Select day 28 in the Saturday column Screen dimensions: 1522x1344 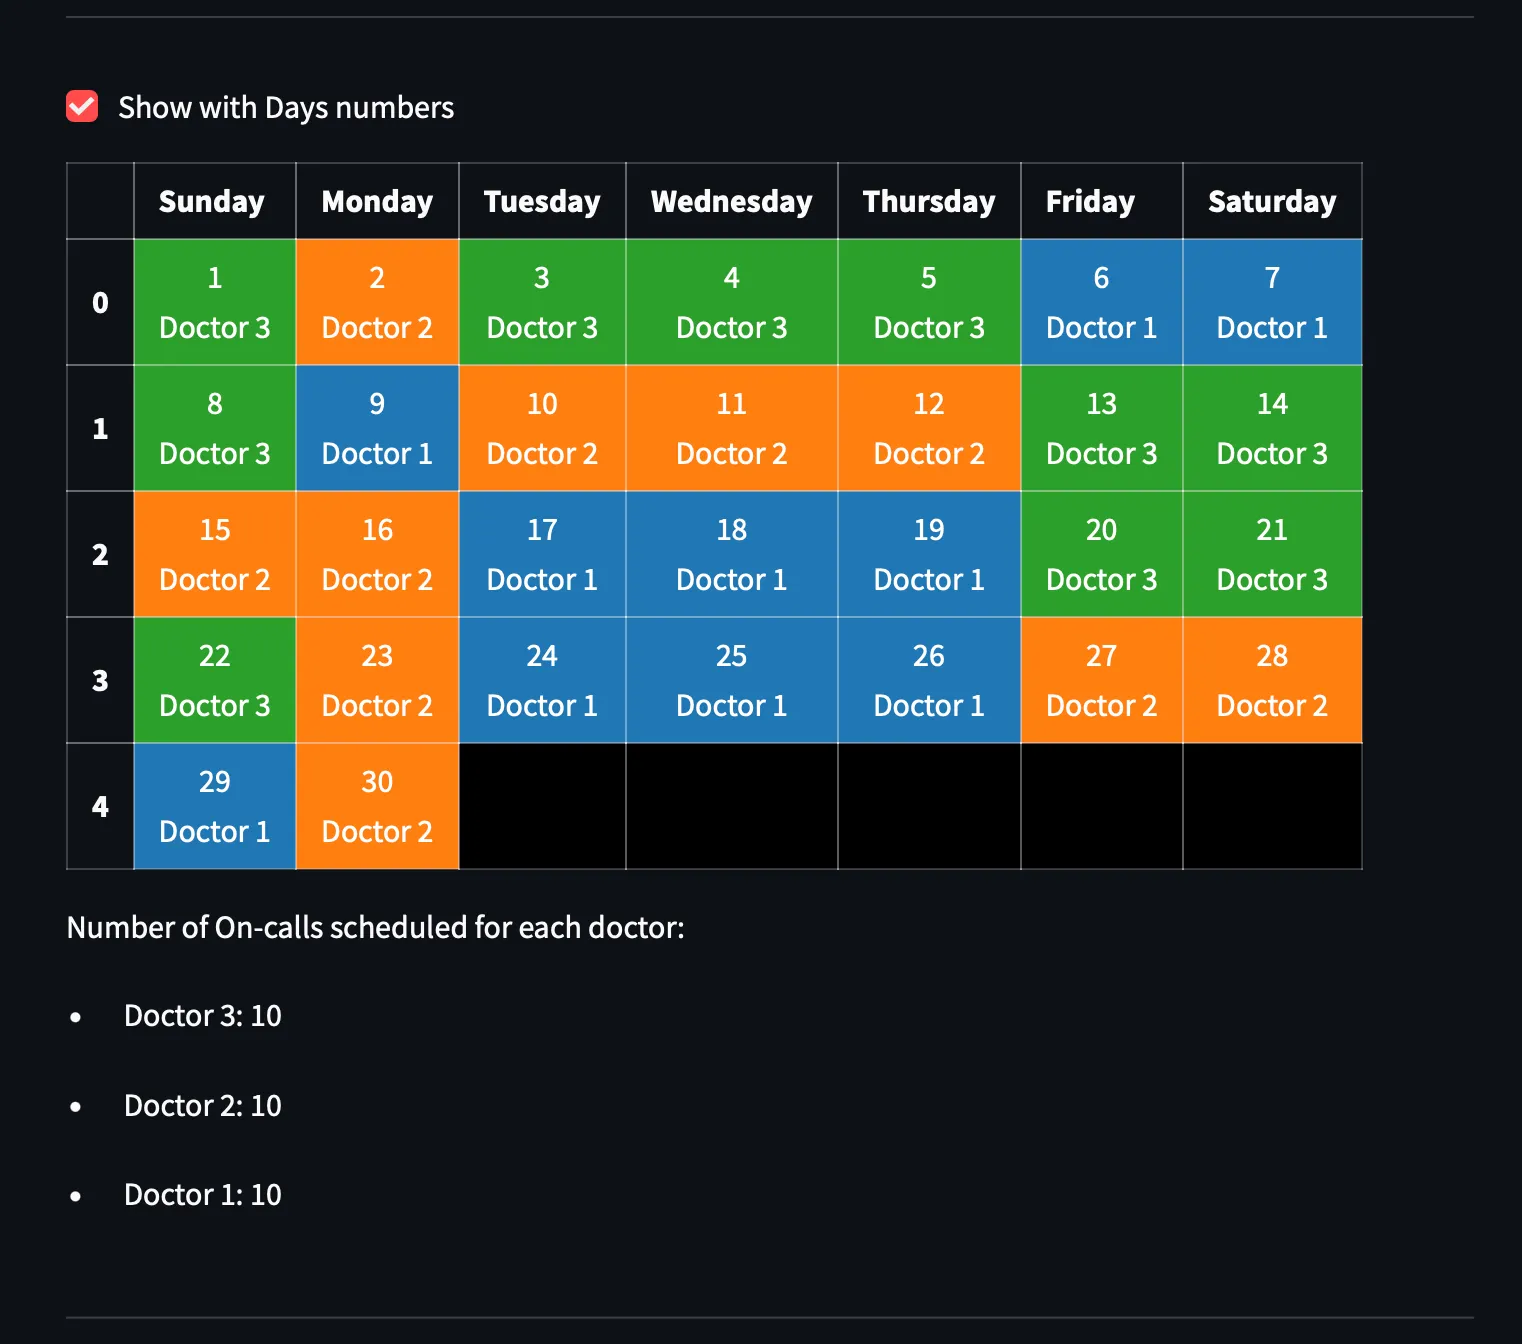(1271, 680)
